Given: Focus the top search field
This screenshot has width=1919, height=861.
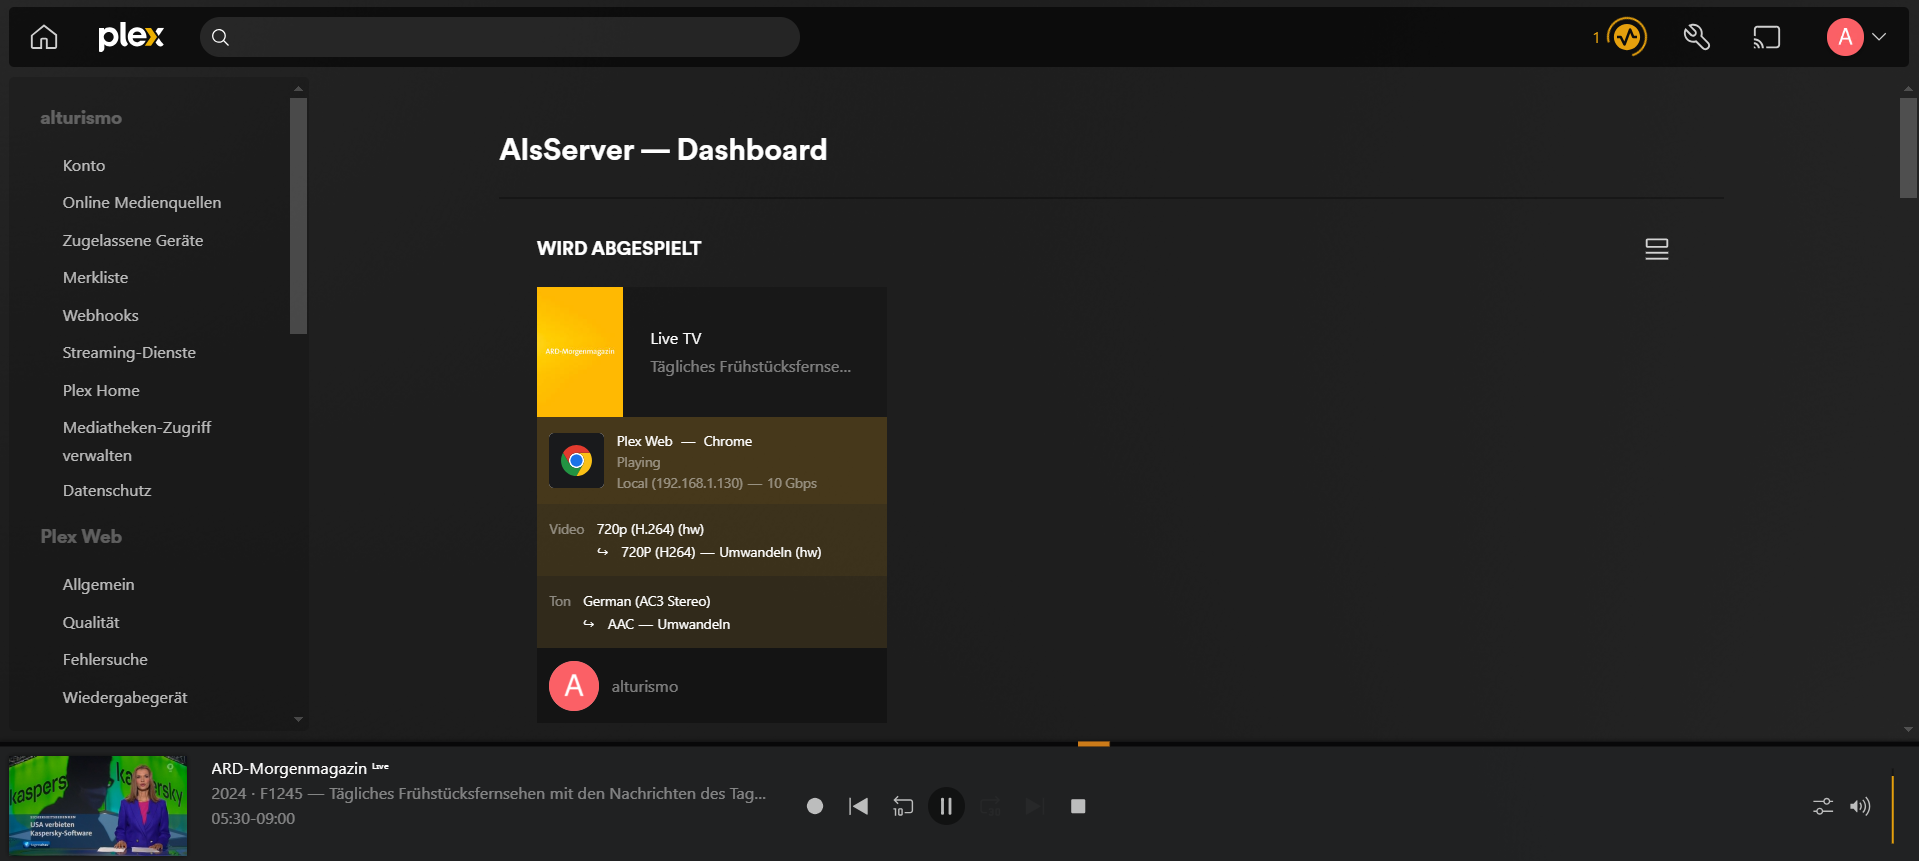Looking at the screenshot, I should (500, 37).
